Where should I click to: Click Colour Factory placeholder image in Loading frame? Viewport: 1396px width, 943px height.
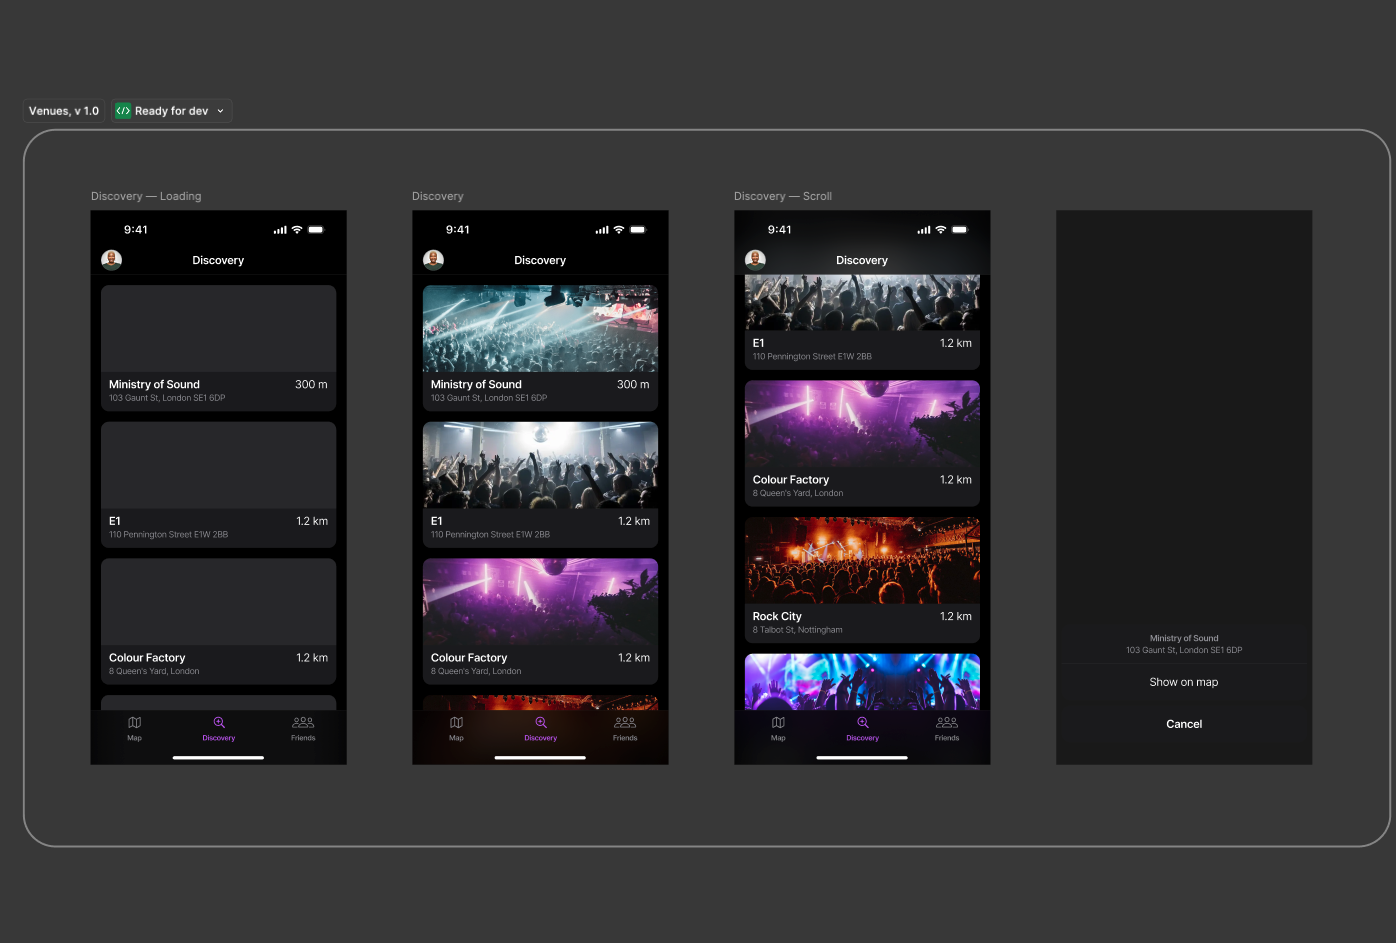coord(218,602)
